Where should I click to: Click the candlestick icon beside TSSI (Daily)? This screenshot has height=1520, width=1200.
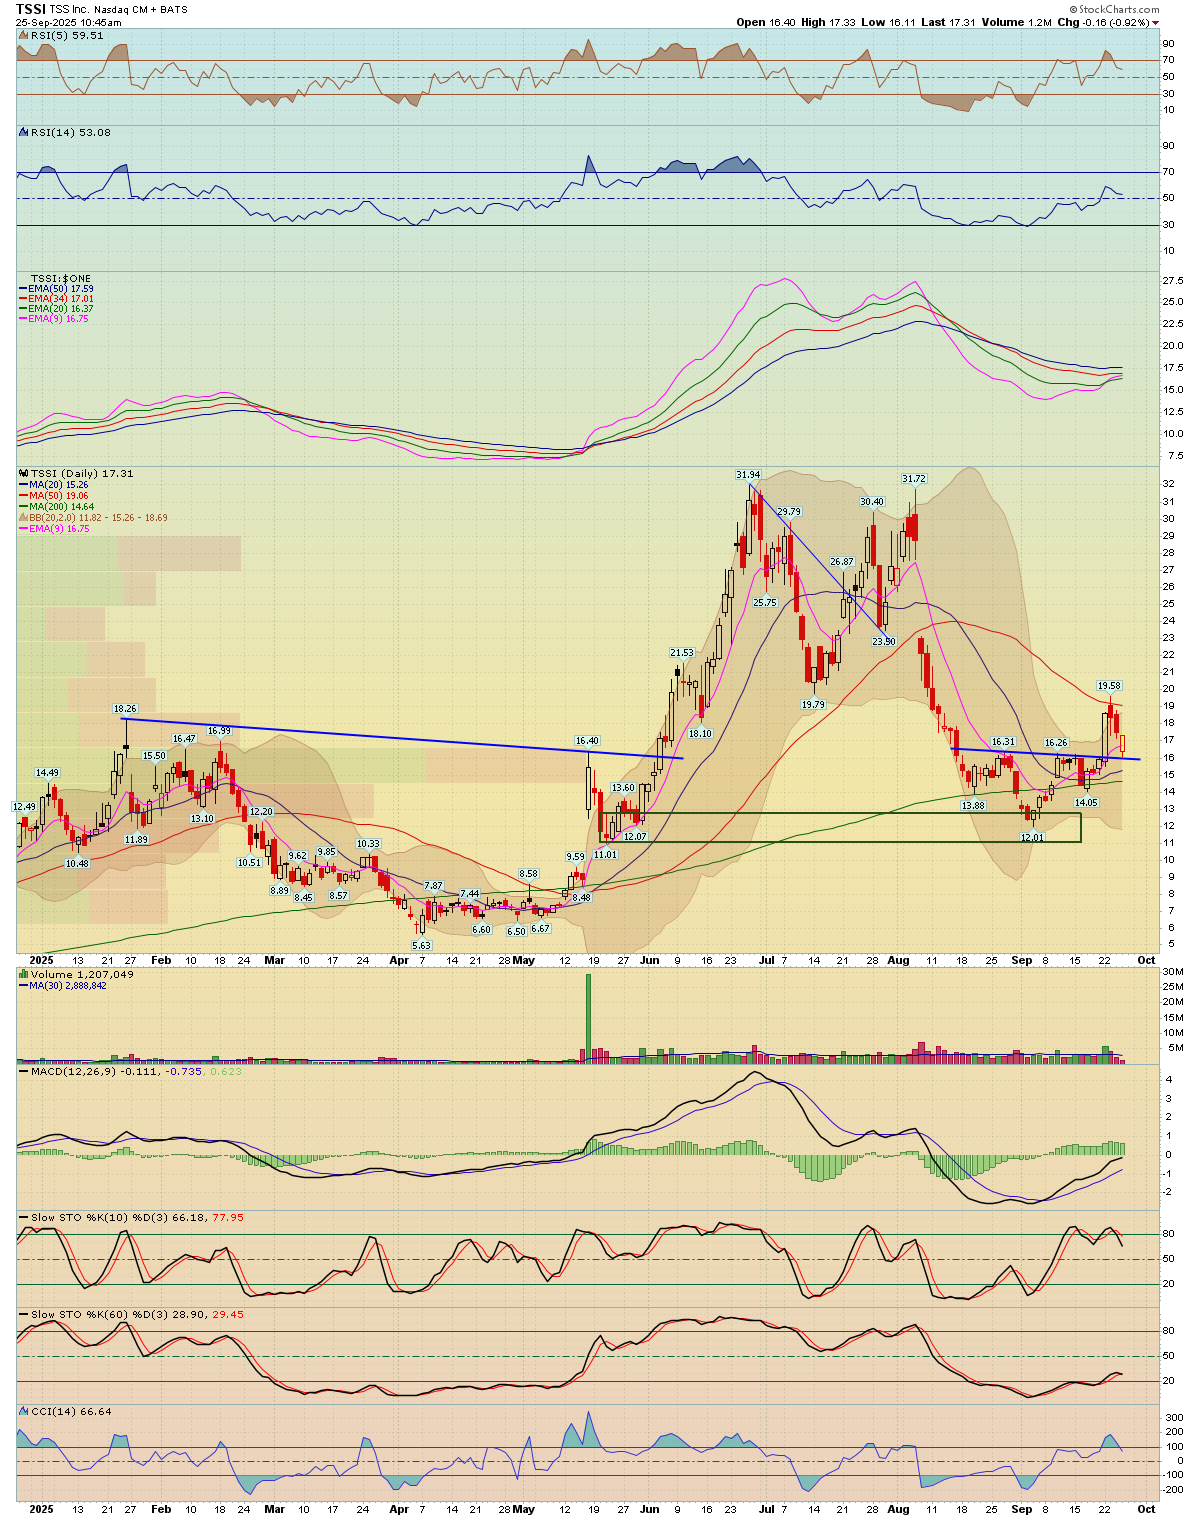(23, 473)
